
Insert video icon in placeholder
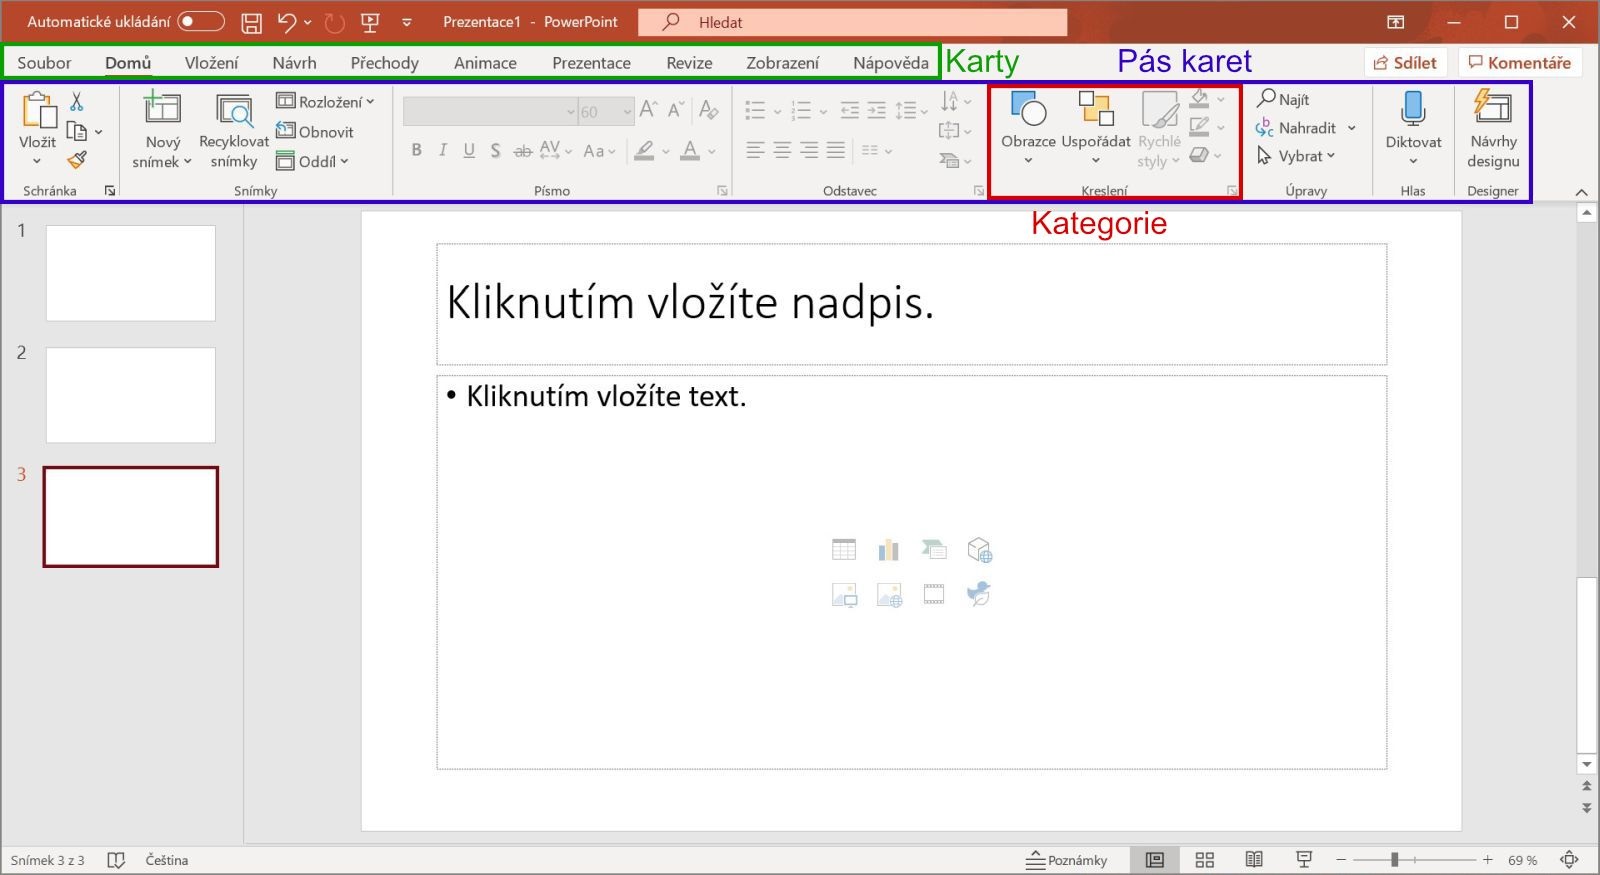[934, 595]
